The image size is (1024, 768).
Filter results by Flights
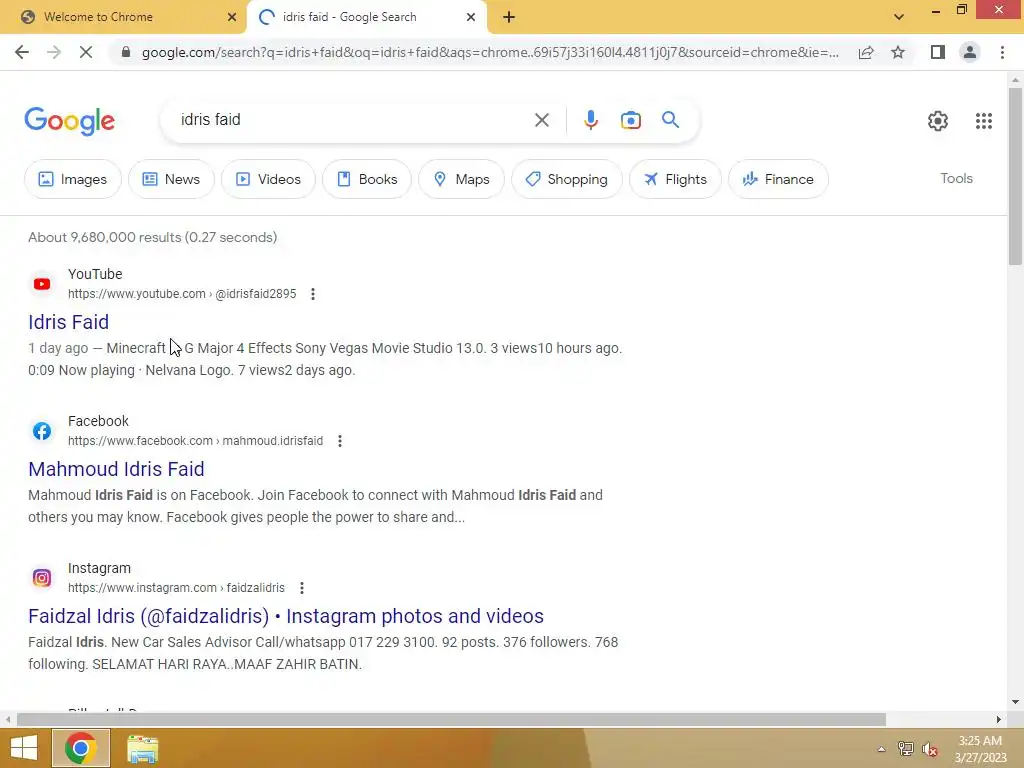pos(675,179)
